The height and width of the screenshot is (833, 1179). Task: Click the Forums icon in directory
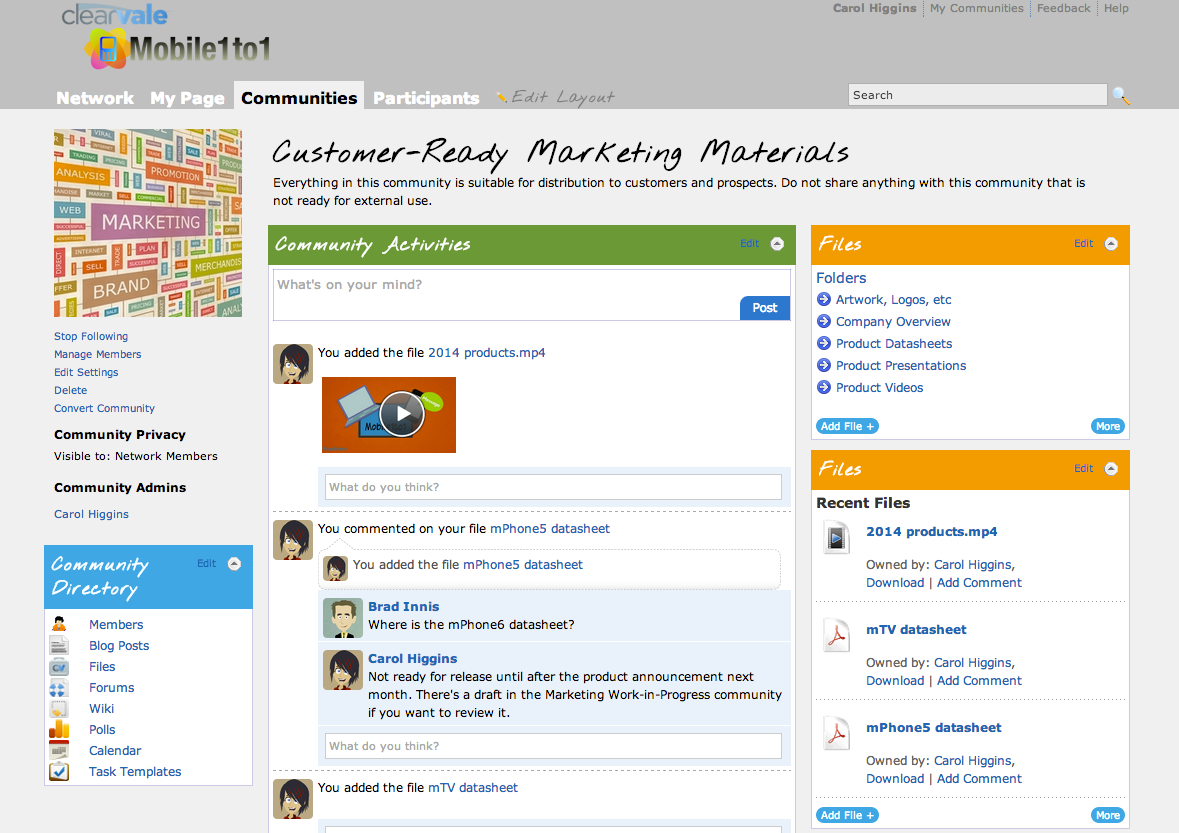pyautogui.click(x=59, y=687)
